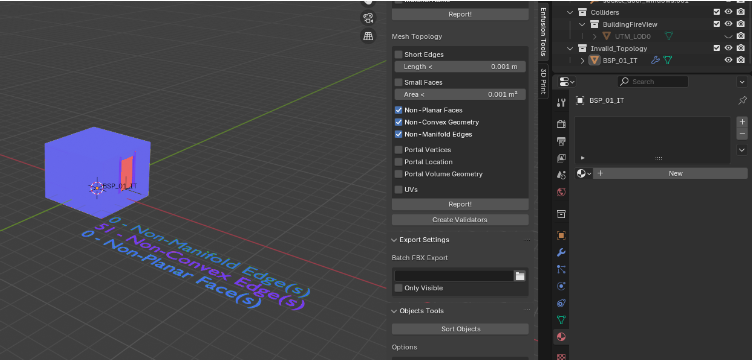Pin the BSP_01_IT properties context
This screenshot has width=752, height=360.
742,100
